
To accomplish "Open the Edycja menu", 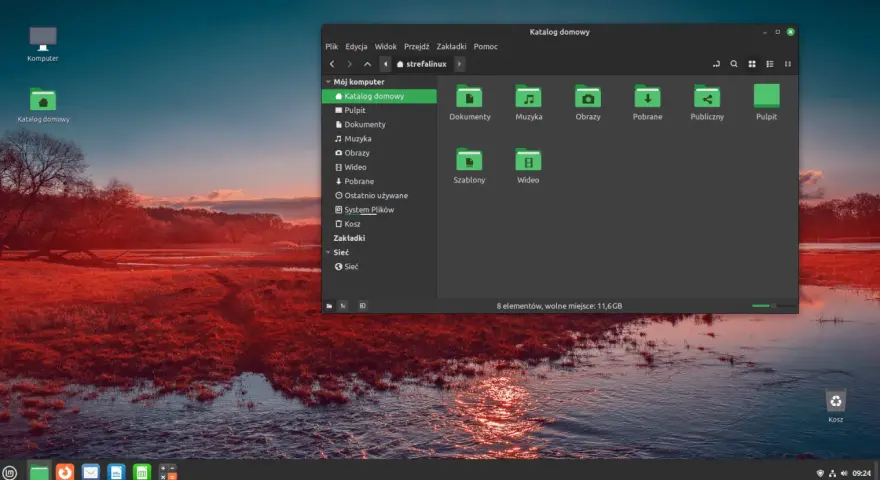I will coord(356,47).
